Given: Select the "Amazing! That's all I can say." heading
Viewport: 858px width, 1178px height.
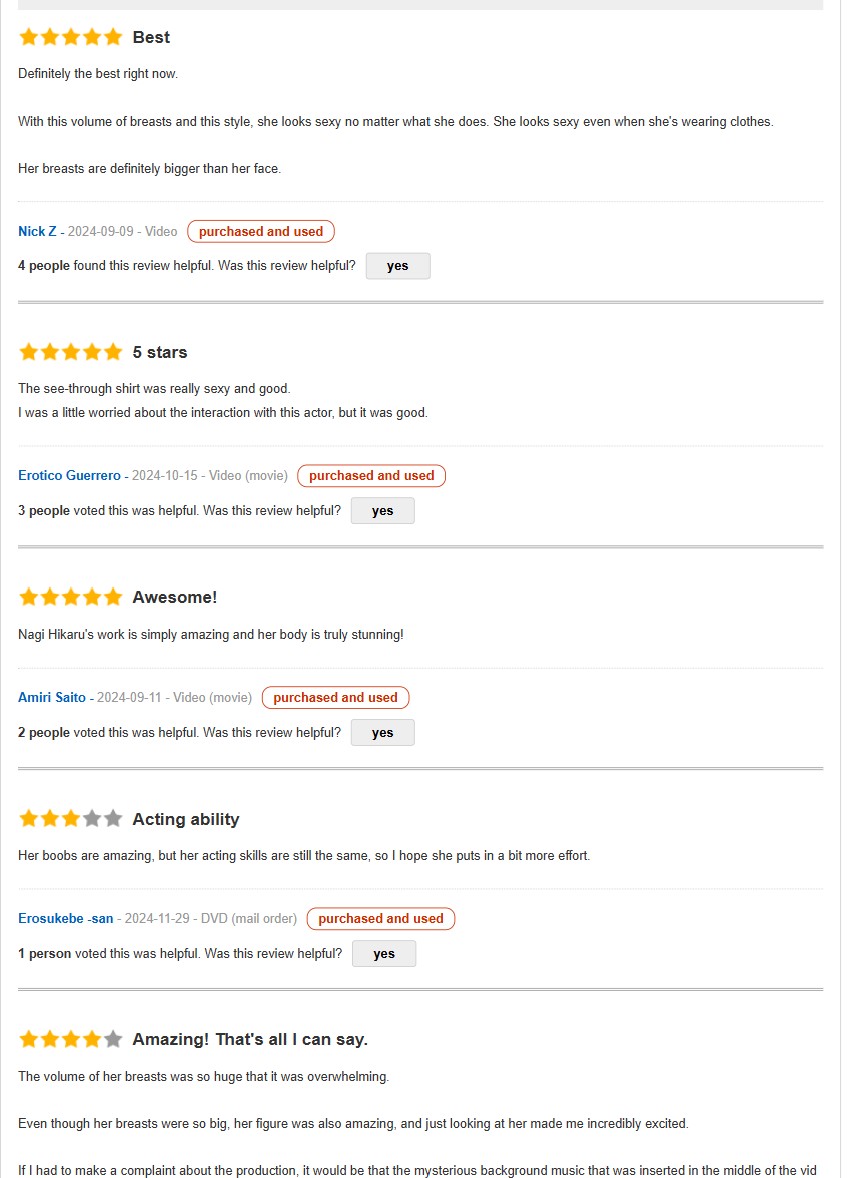Looking at the screenshot, I should pyautogui.click(x=250, y=1040).
